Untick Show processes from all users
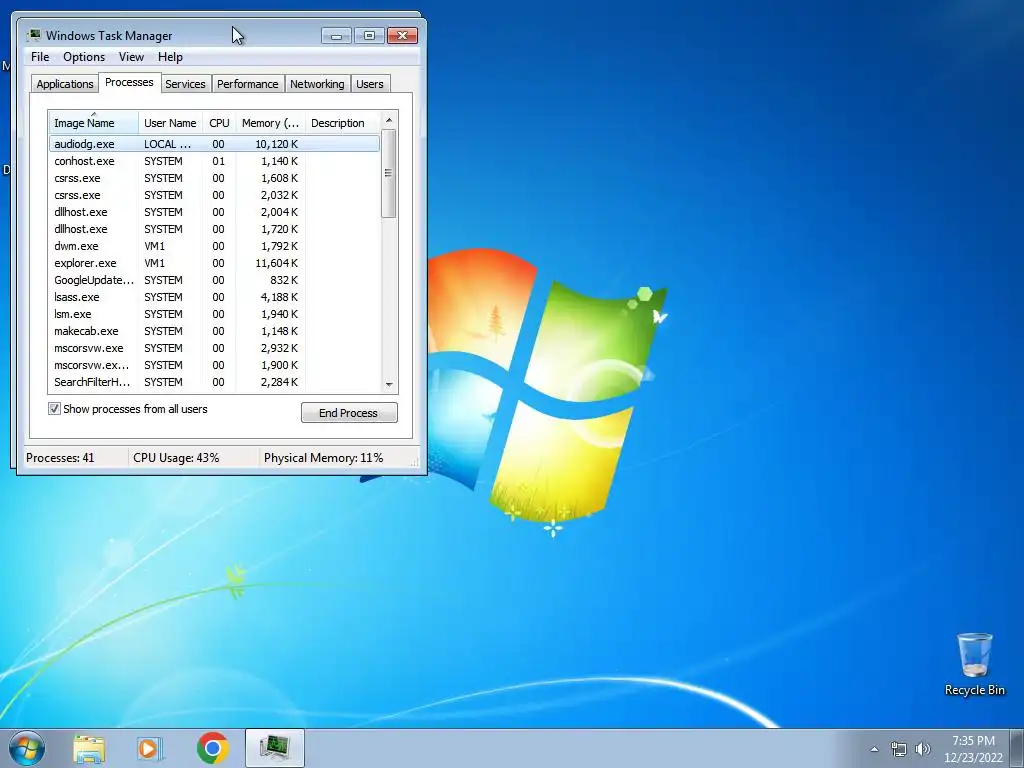 point(54,409)
